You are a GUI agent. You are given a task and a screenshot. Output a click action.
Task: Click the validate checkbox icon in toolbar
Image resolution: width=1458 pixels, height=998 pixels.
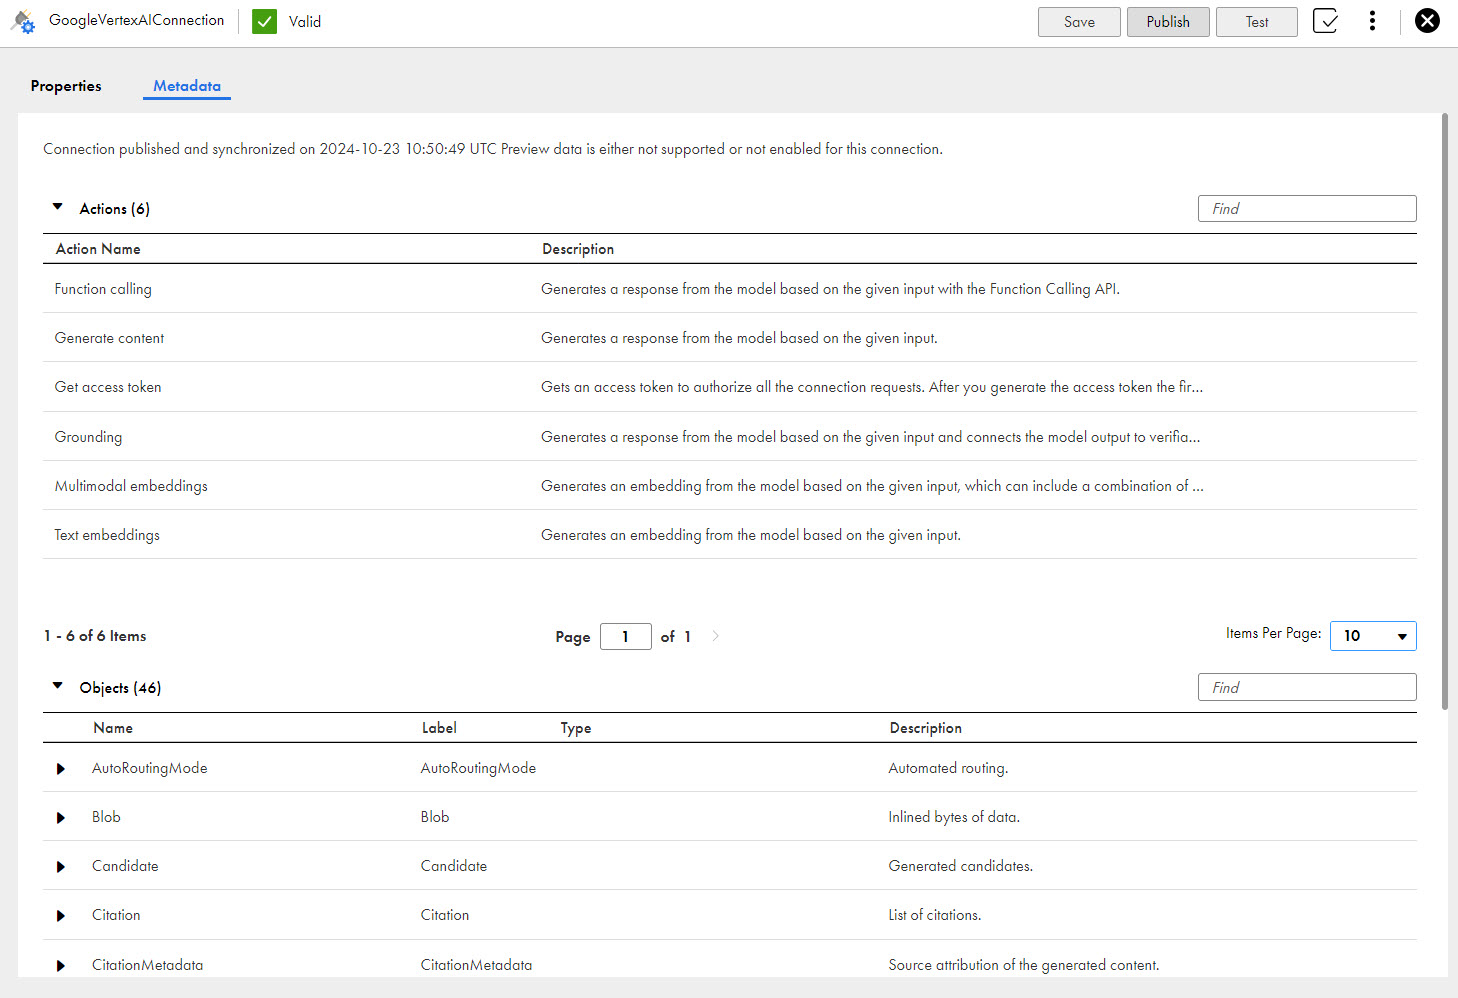[x=1325, y=21]
